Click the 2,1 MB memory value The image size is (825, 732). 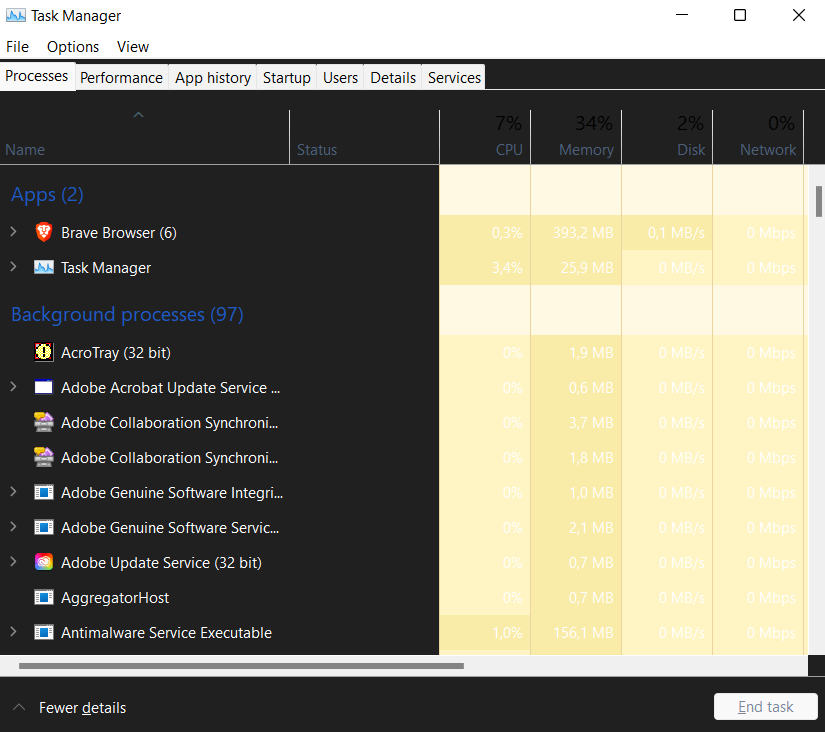tap(591, 528)
